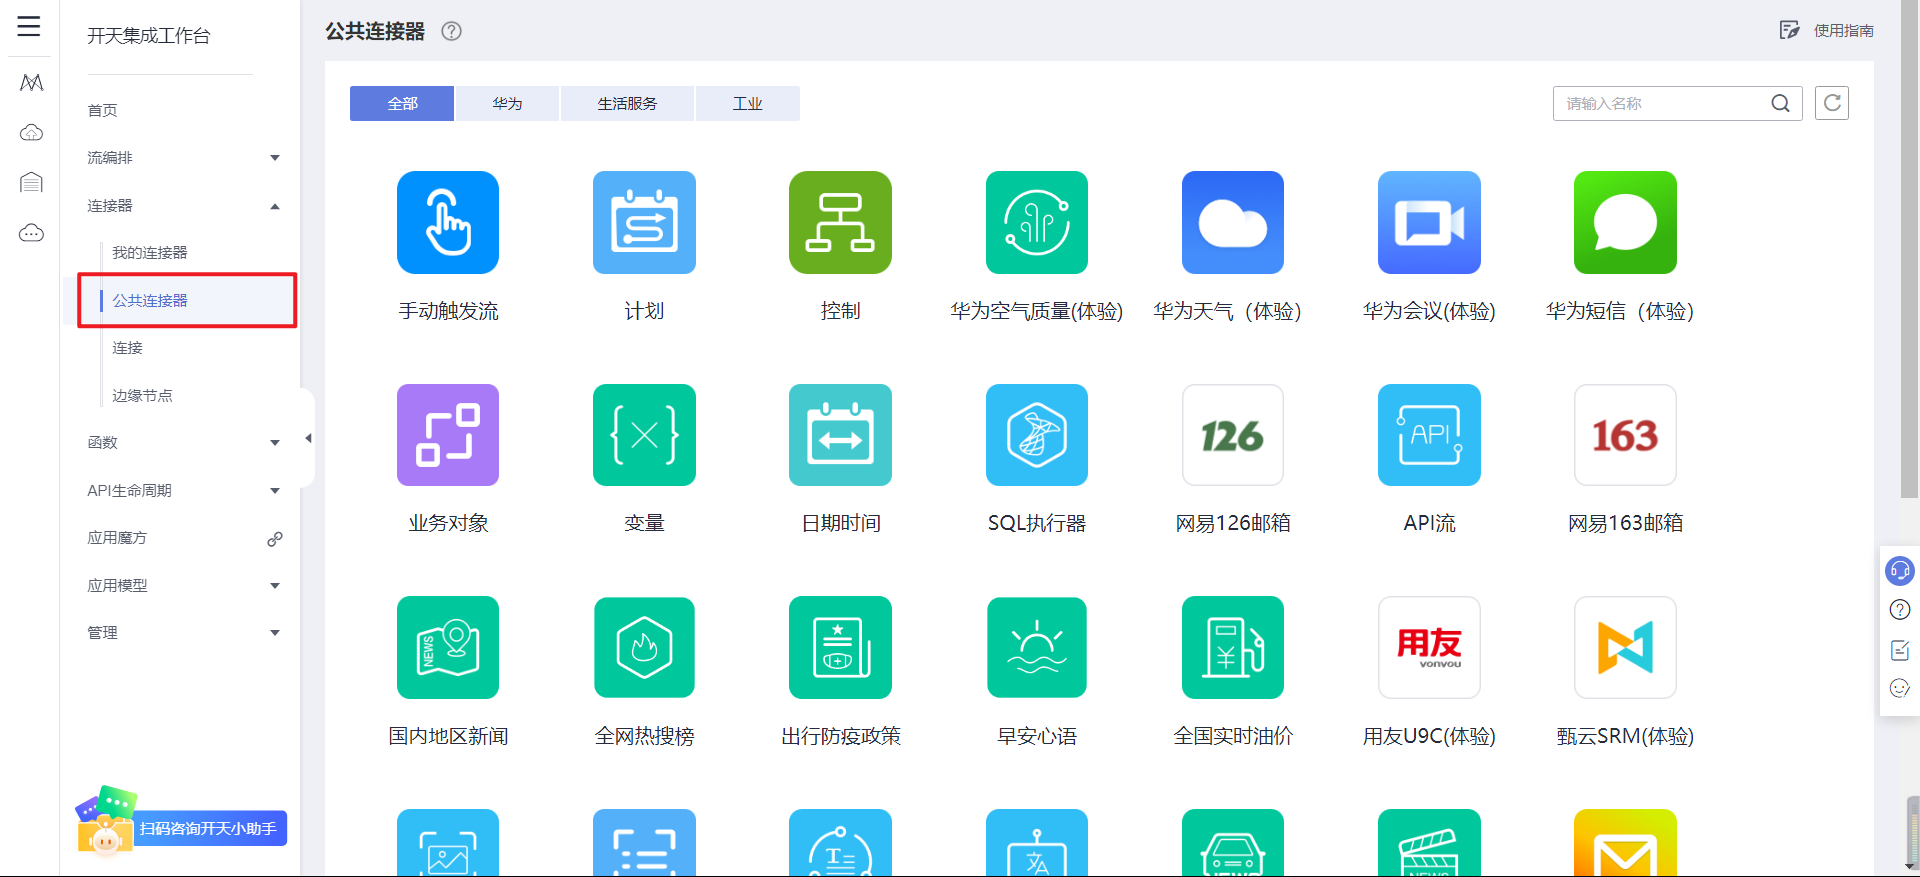Click the refresh icon beside search box

point(1832,103)
